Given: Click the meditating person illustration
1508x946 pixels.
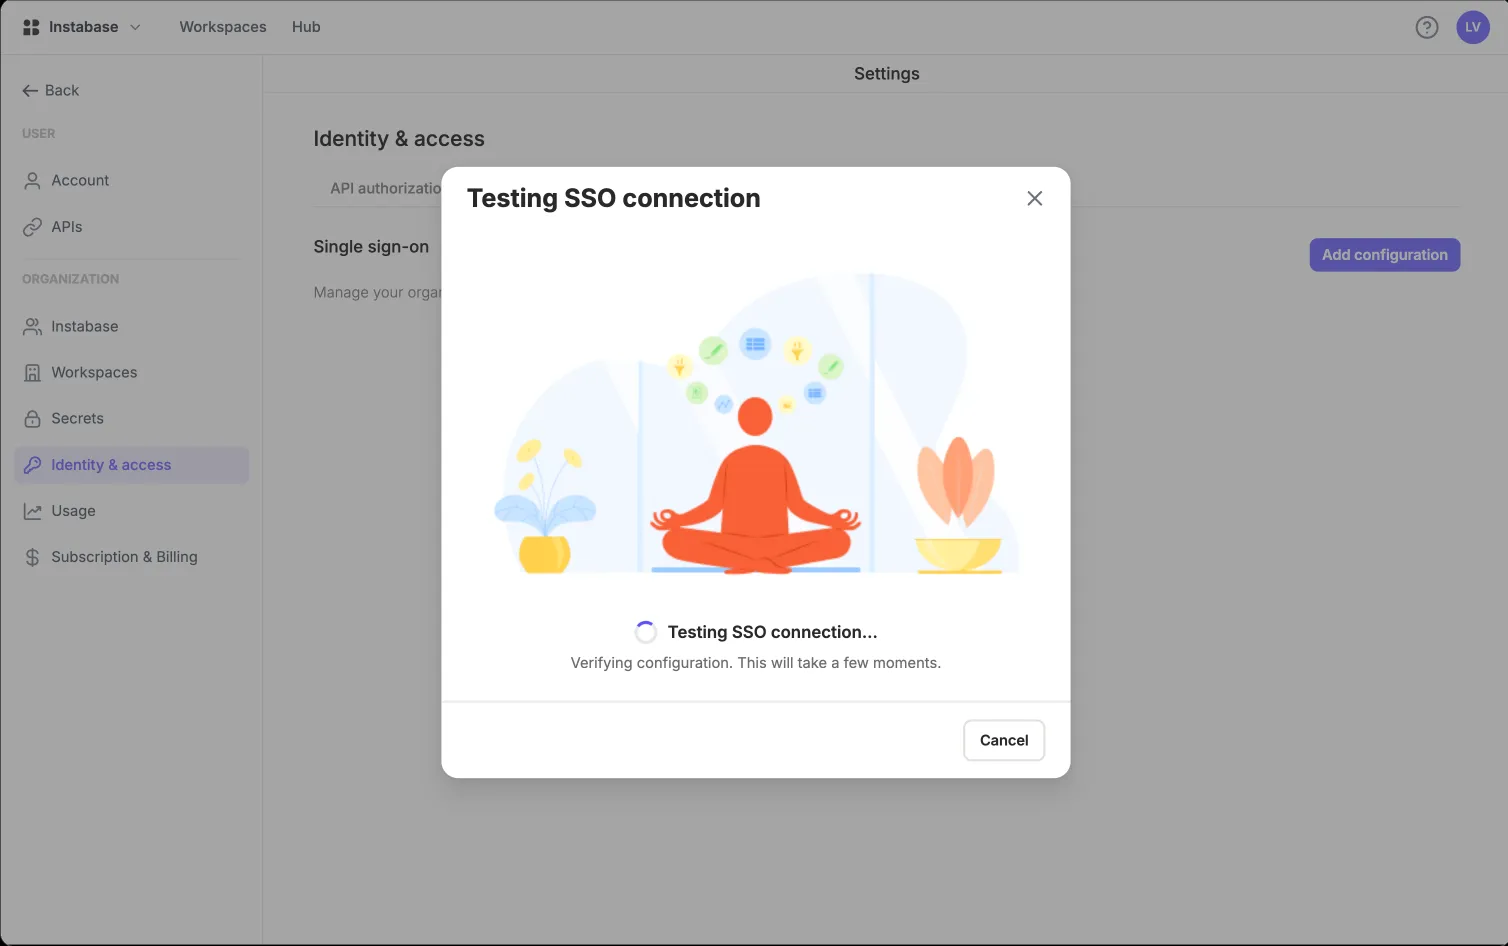Looking at the screenshot, I should pos(755,485).
